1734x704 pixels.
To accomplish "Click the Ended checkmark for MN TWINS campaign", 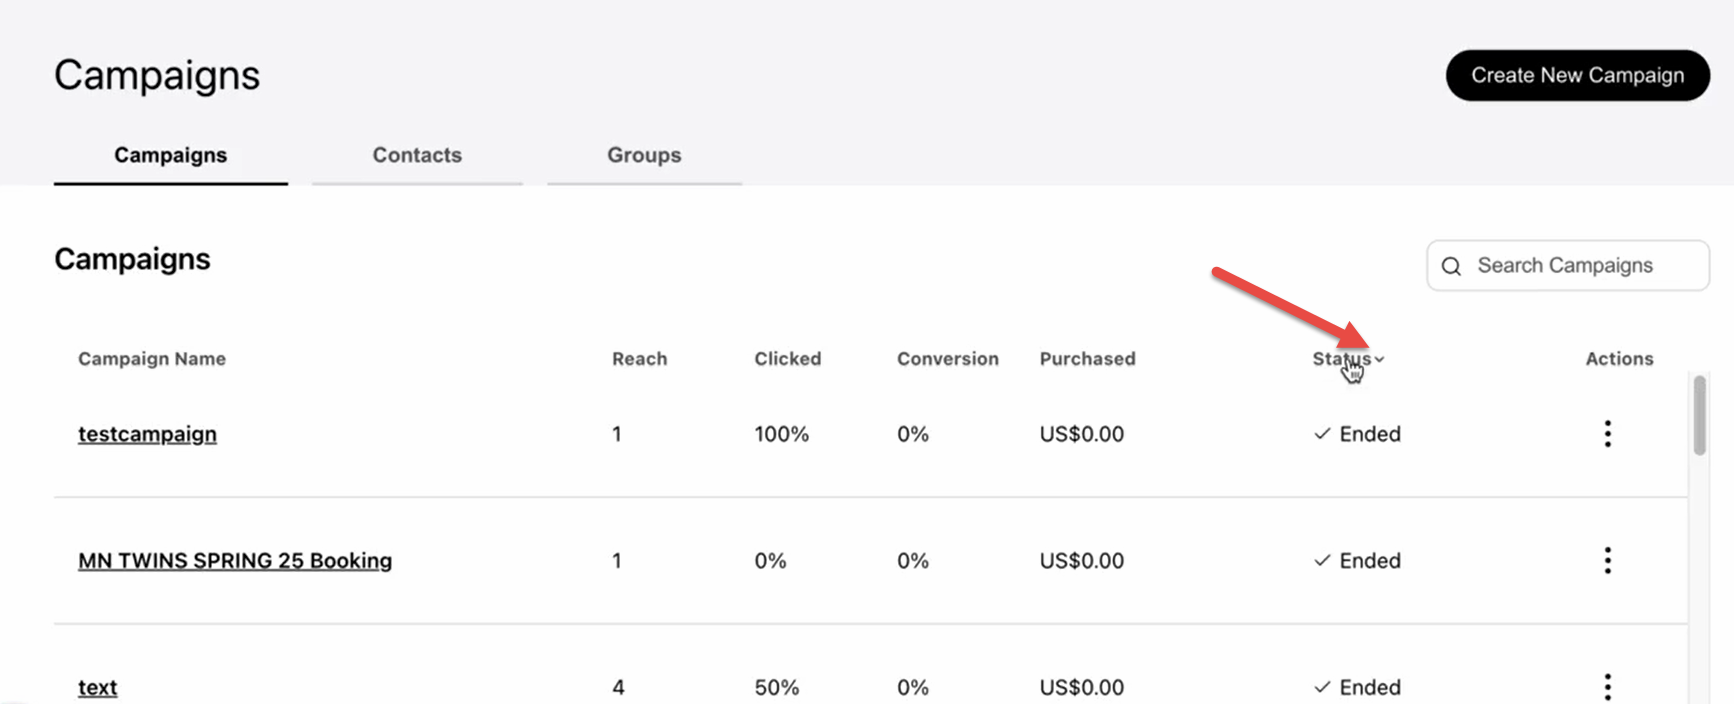I will tap(1322, 561).
